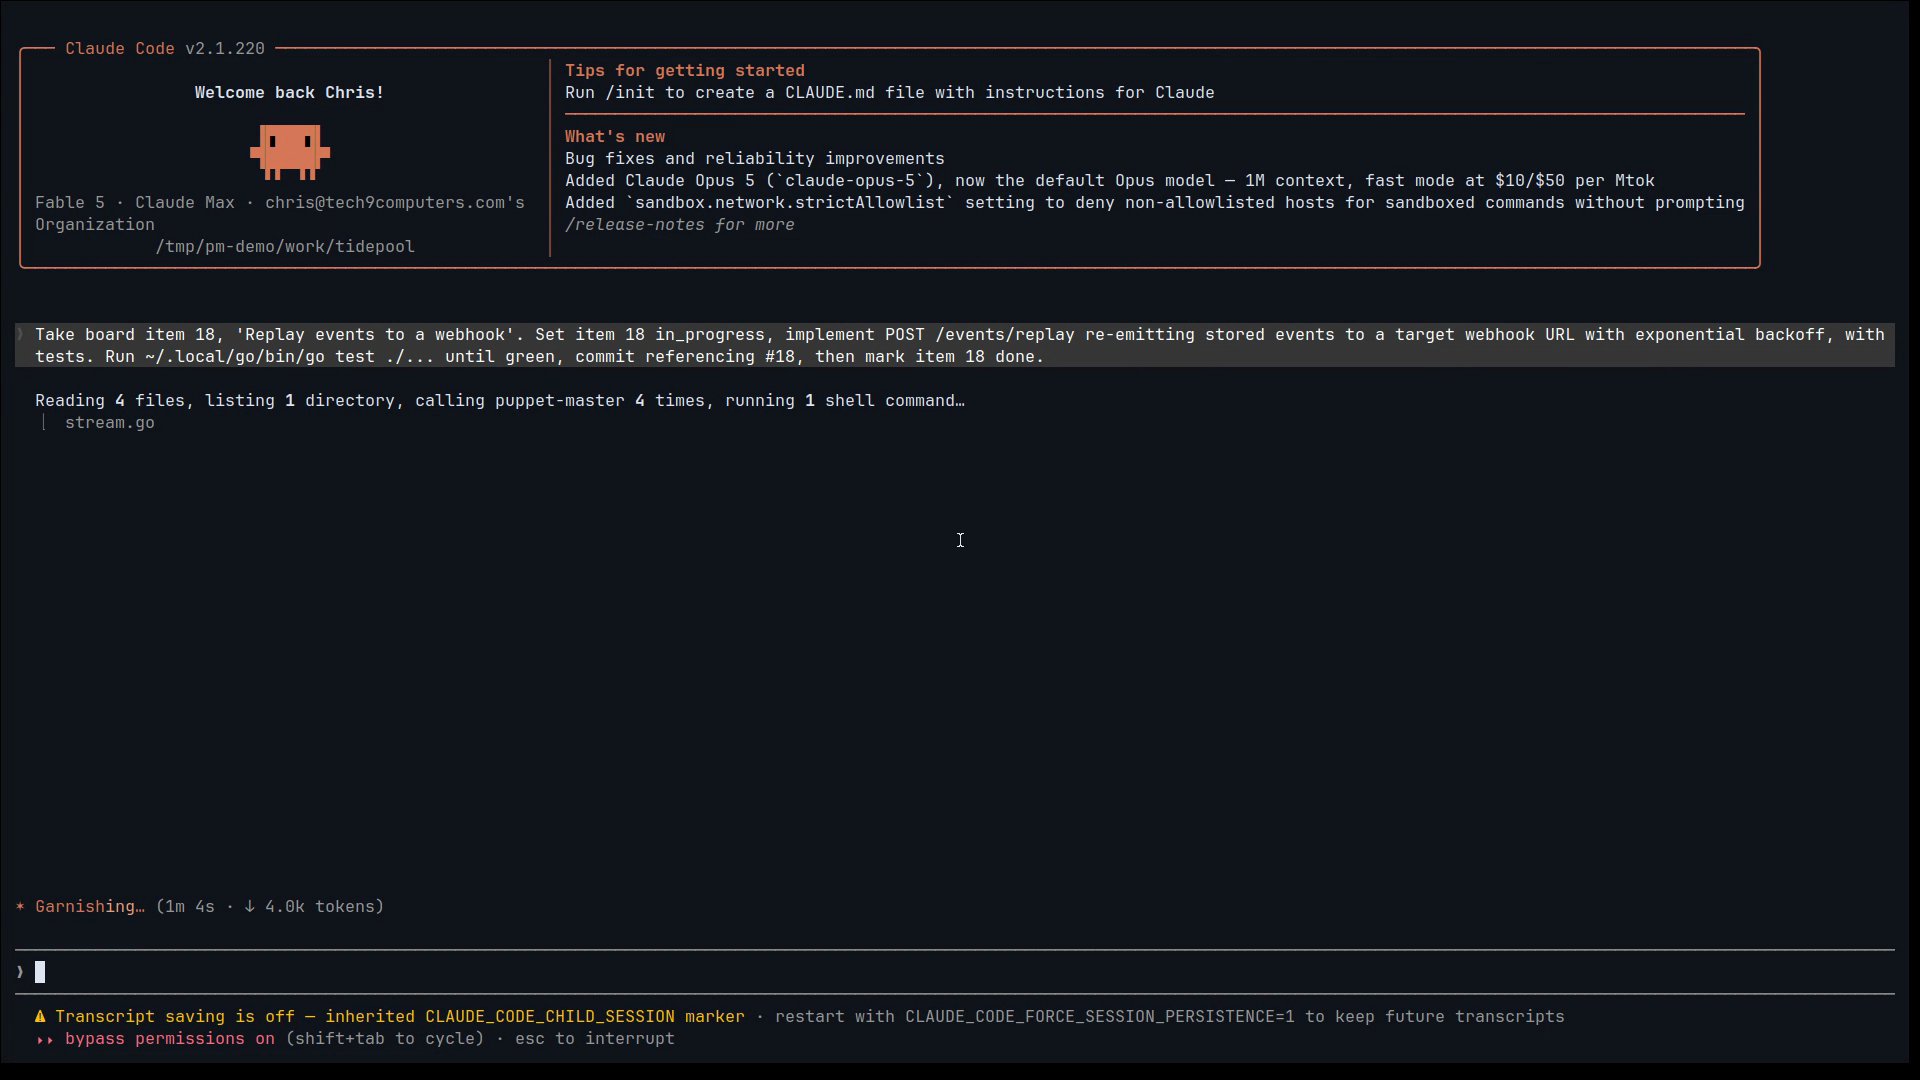Click the '(1m 4s · 4.0k tokens)' timer text
Viewport: 1920px width, 1080px height.
click(x=270, y=907)
